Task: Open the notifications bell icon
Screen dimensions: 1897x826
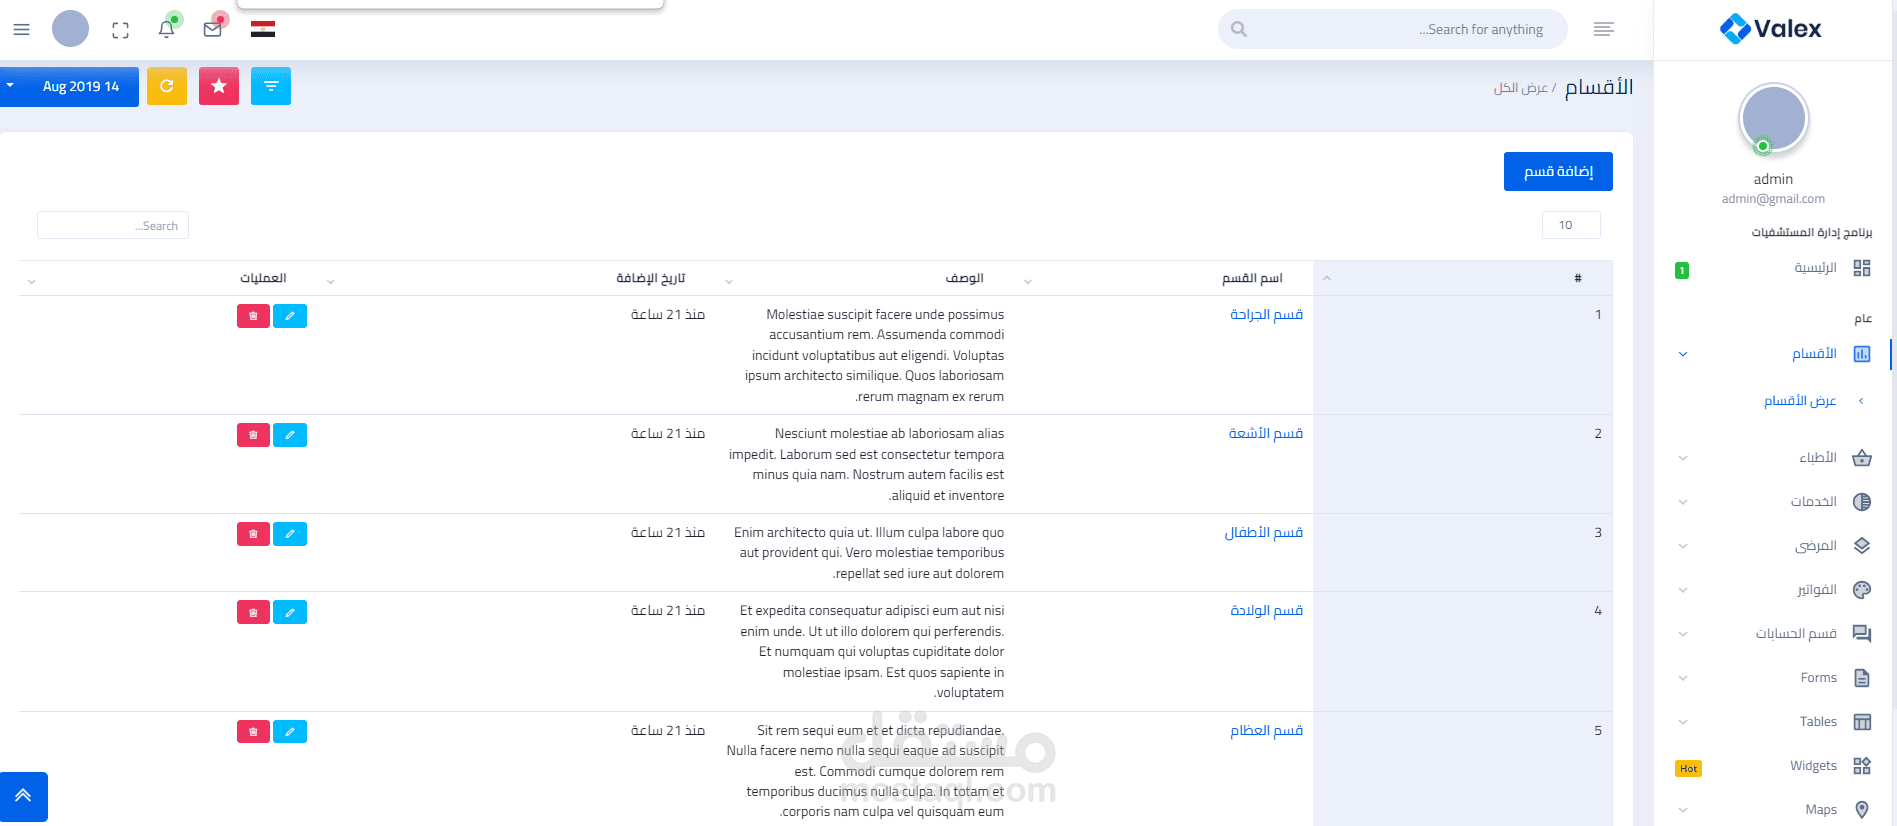Action: 167,29
